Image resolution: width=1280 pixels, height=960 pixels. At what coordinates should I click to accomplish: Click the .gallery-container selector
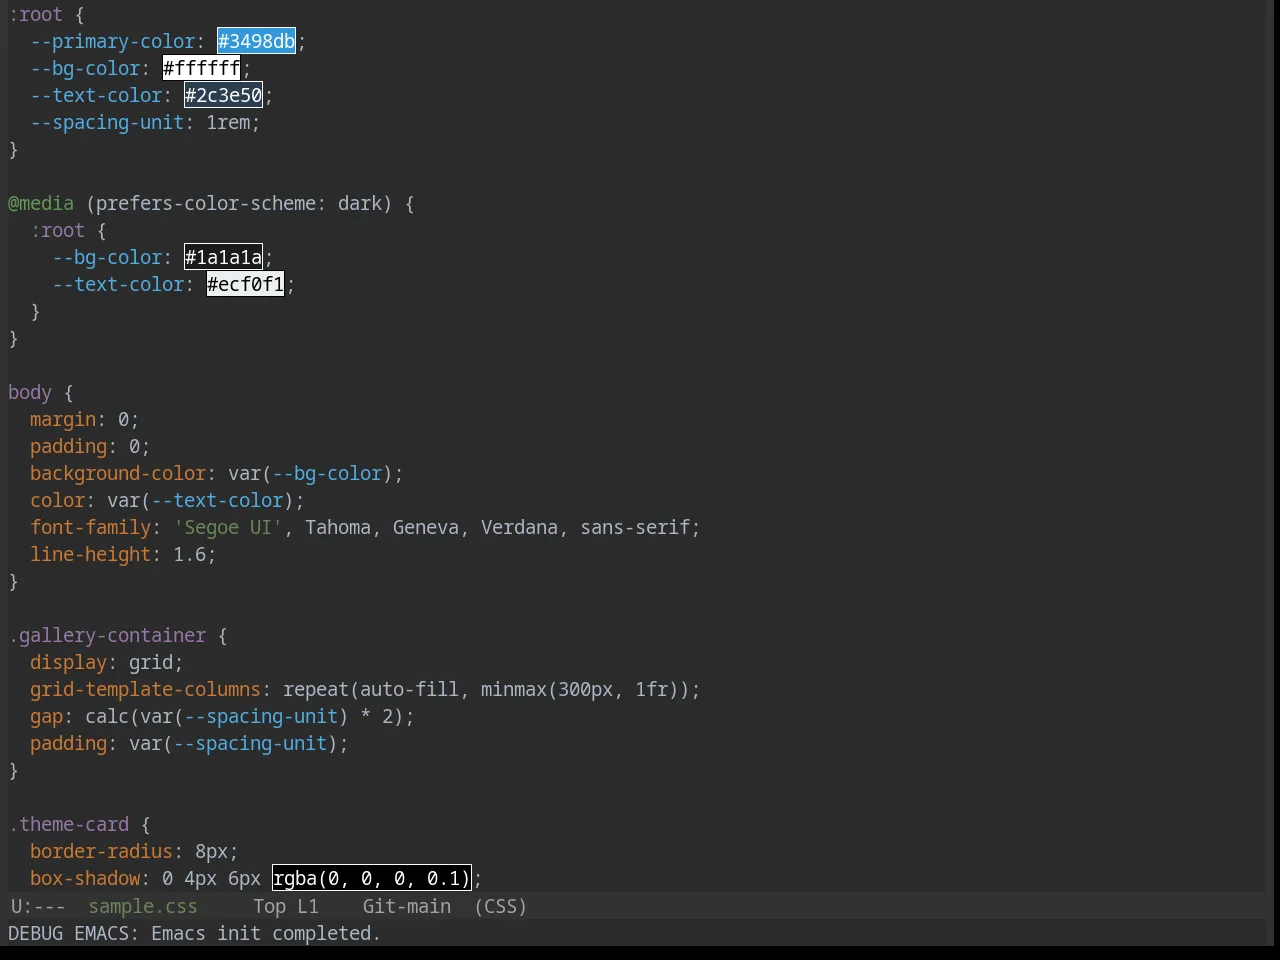(x=107, y=635)
